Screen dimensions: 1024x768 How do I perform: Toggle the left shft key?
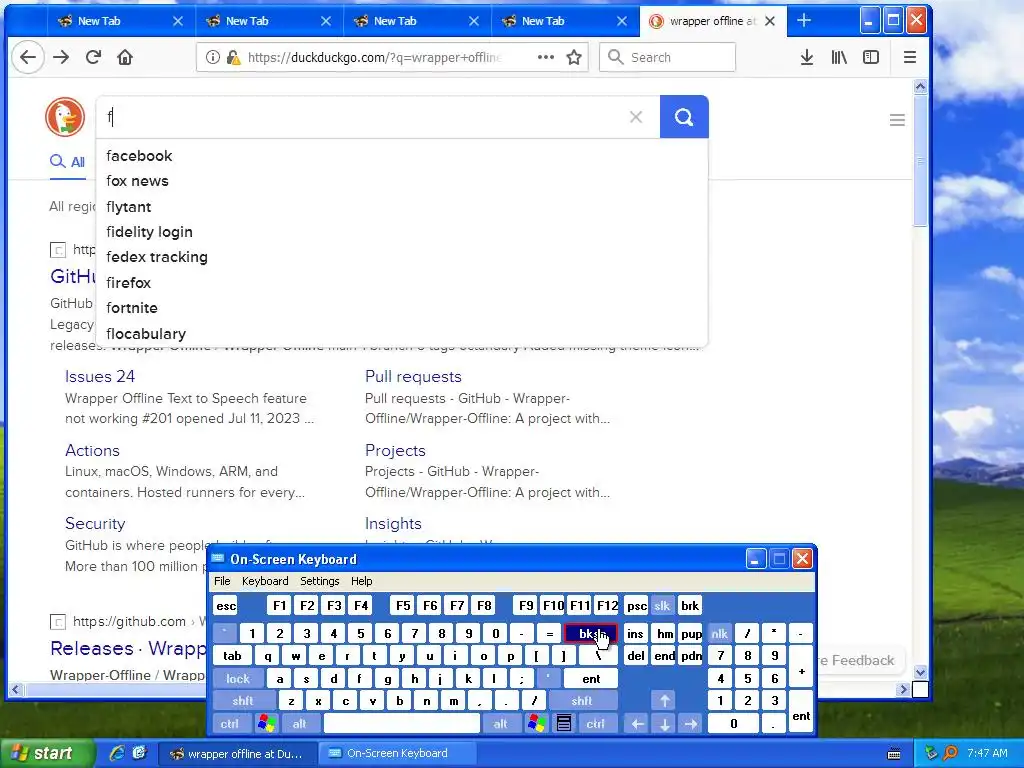242,701
